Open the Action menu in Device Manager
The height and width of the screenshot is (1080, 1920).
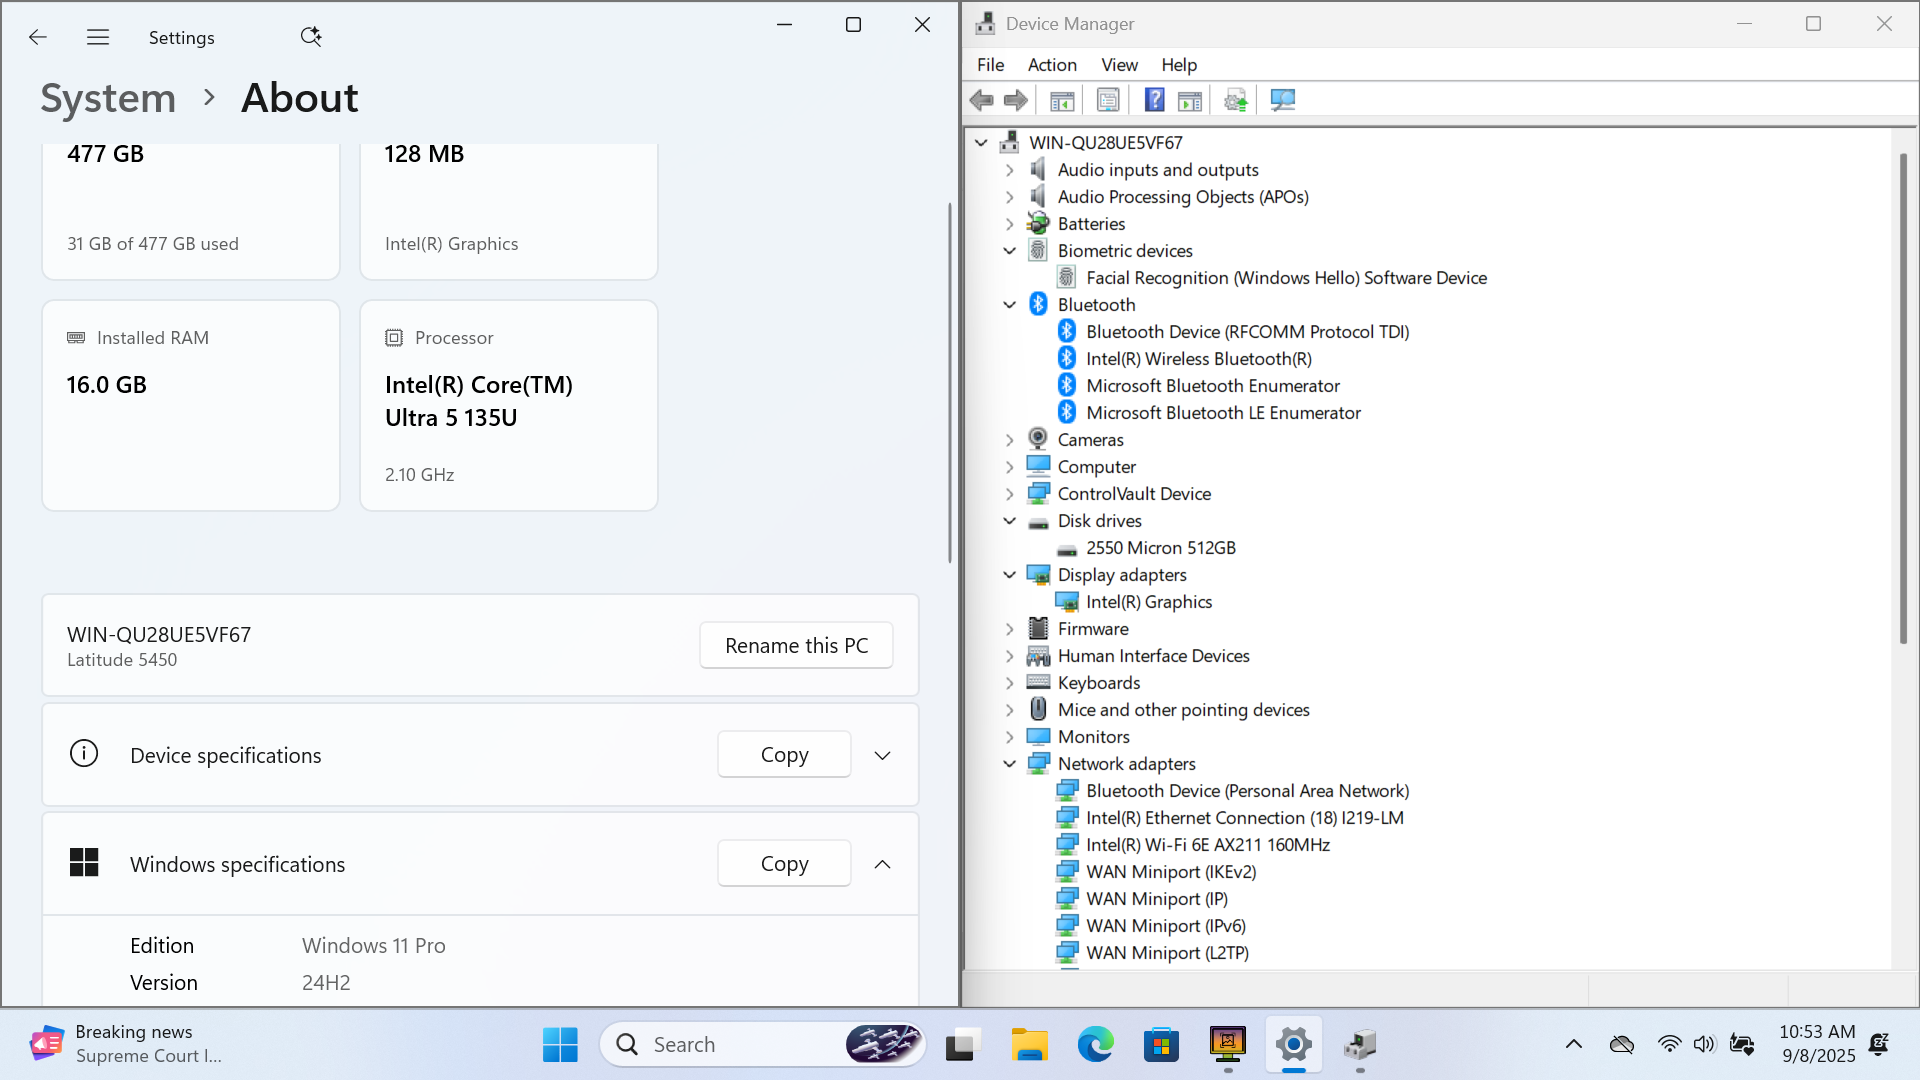(x=1052, y=65)
